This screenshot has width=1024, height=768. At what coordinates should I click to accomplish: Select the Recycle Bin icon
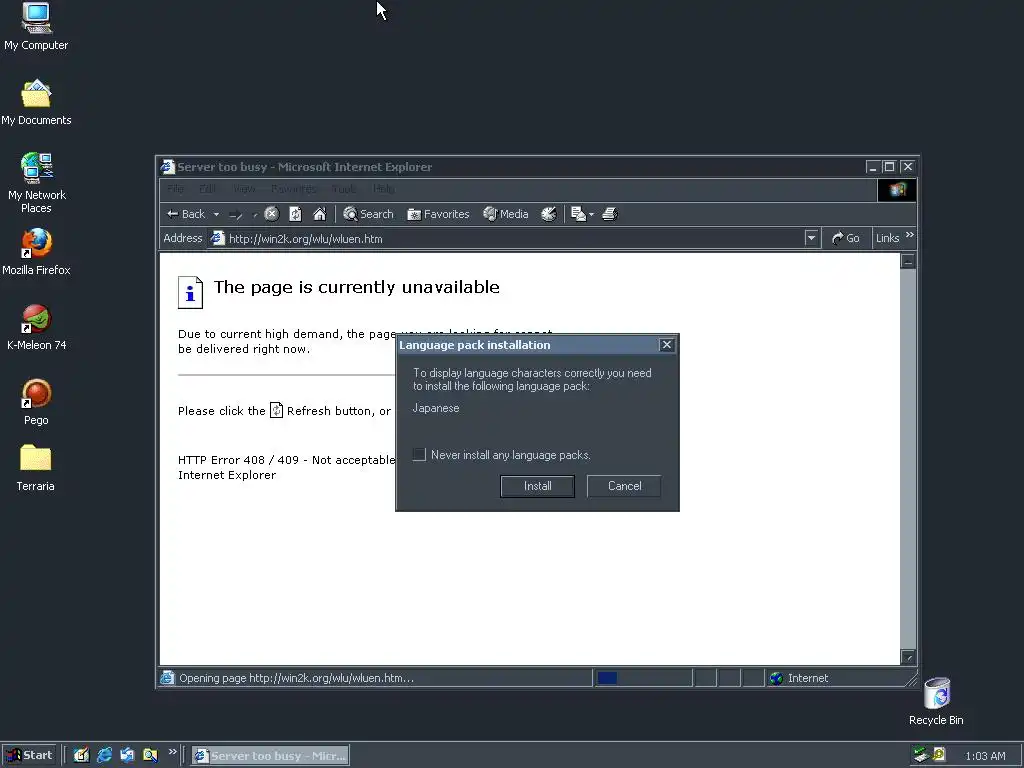[x=936, y=702]
